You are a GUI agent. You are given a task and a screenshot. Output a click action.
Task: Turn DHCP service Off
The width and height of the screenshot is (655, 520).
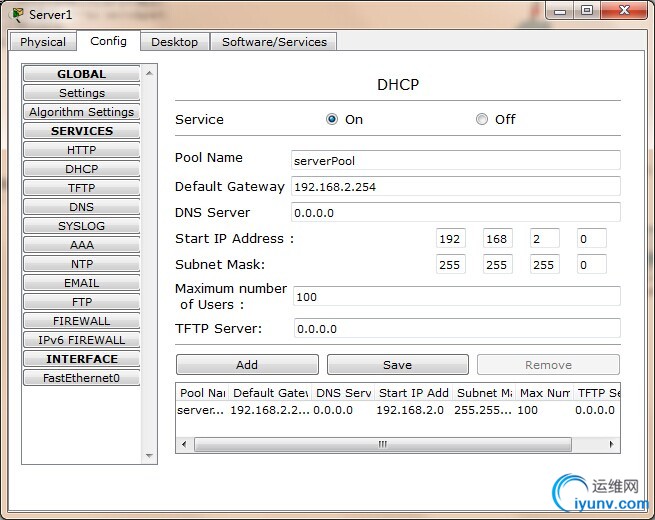pyautogui.click(x=482, y=119)
